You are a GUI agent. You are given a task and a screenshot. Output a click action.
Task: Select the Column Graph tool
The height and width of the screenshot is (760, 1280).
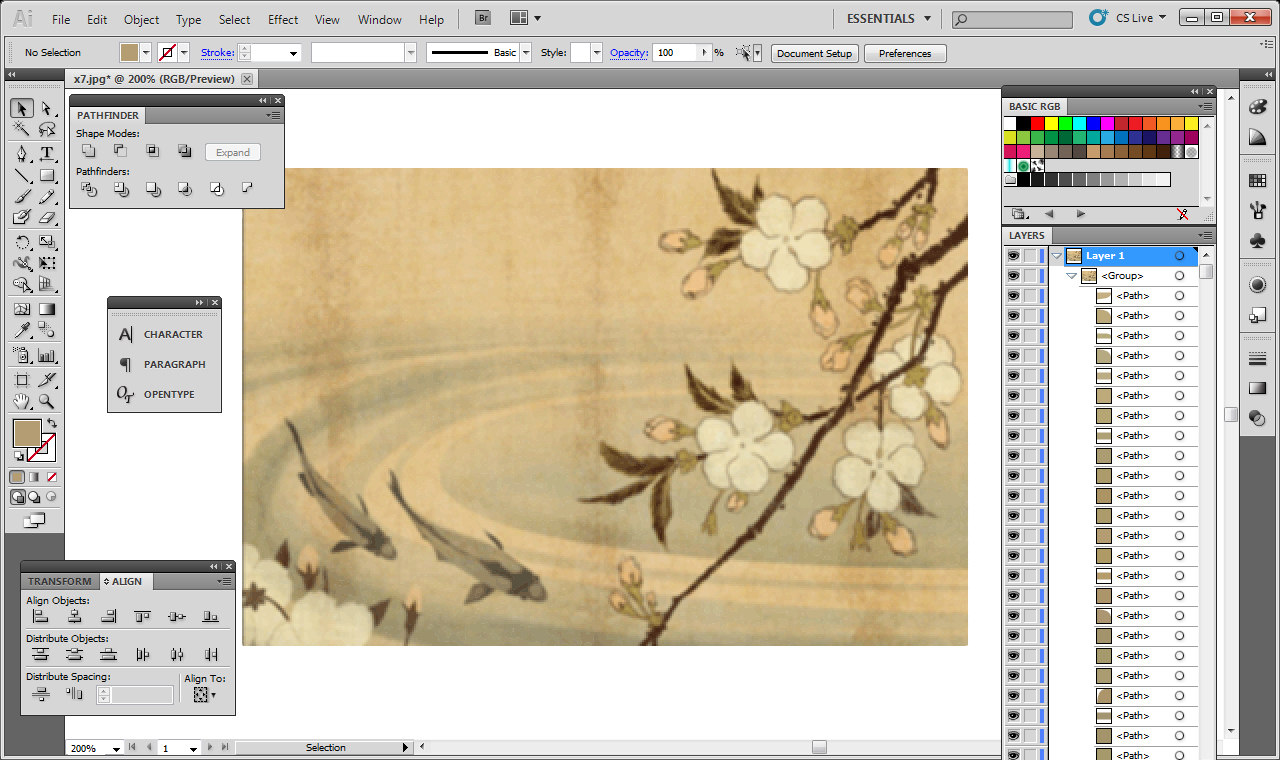click(x=46, y=355)
